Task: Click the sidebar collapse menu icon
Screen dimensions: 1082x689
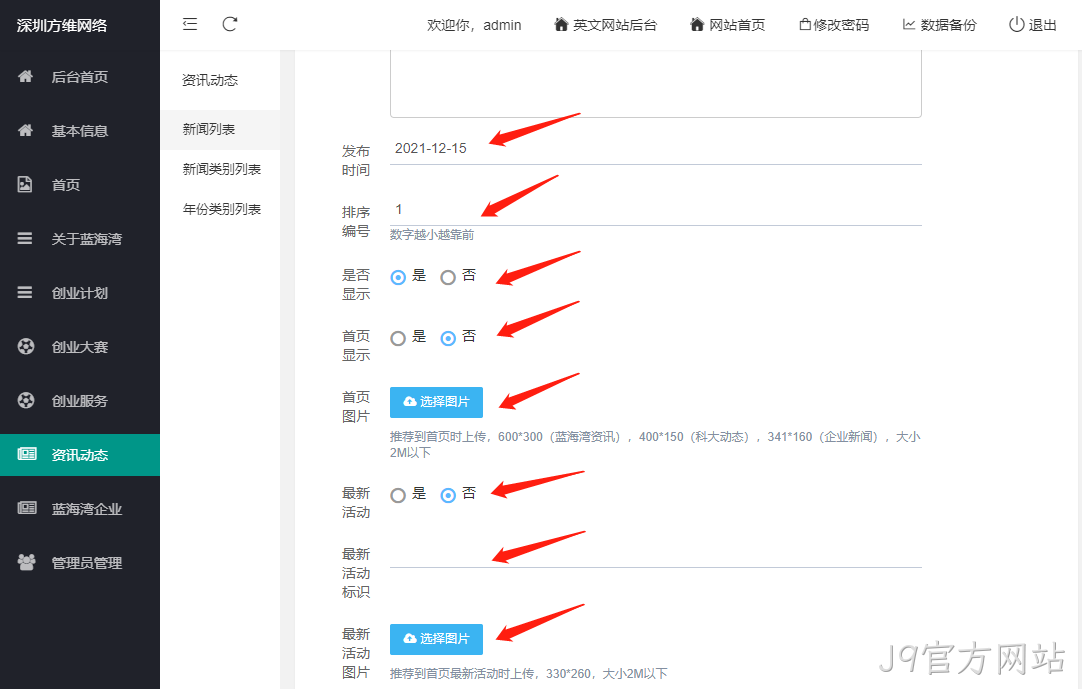Action: click(190, 24)
